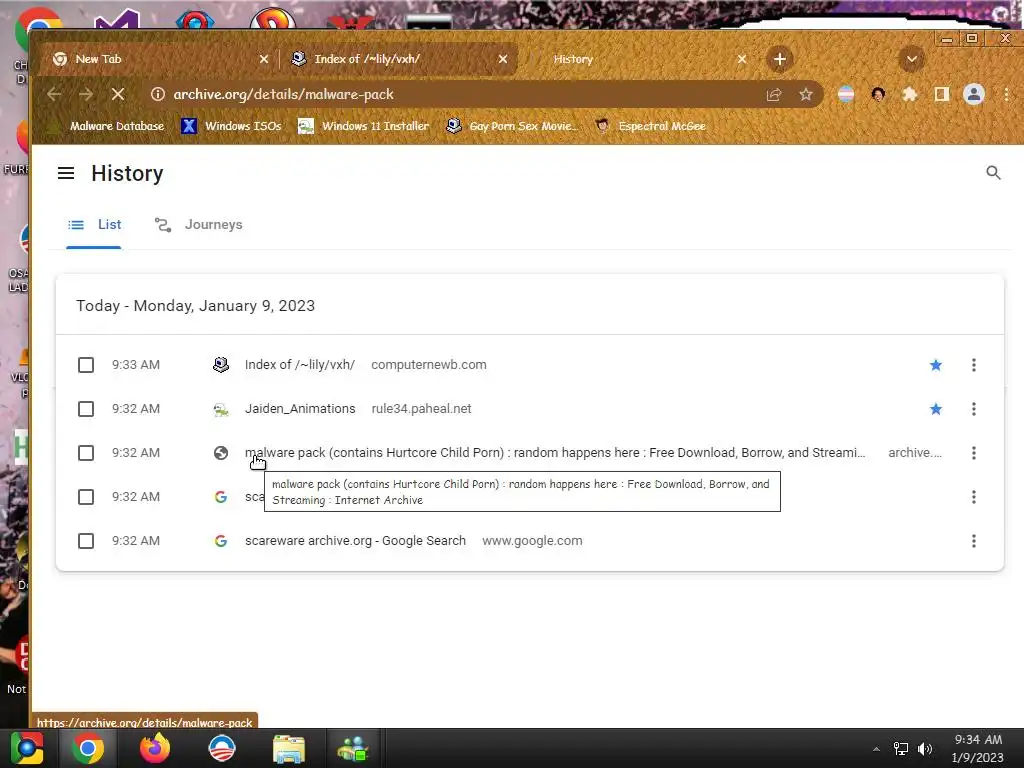Check the archive.org malware pack entry checkbox
1024x768 pixels.
click(86, 453)
